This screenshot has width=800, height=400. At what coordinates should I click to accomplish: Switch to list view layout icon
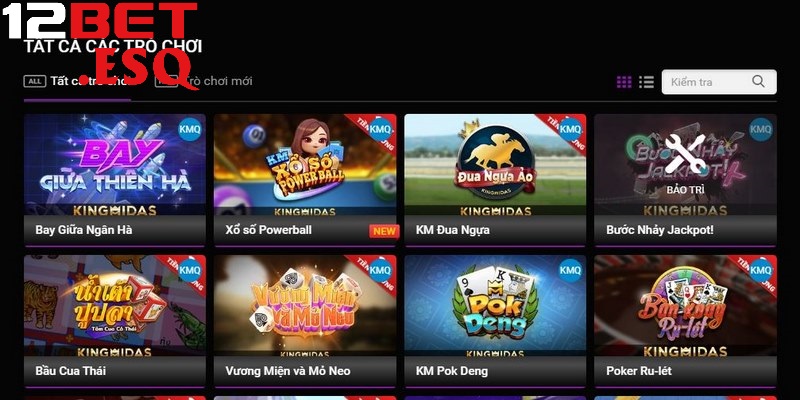point(646,82)
